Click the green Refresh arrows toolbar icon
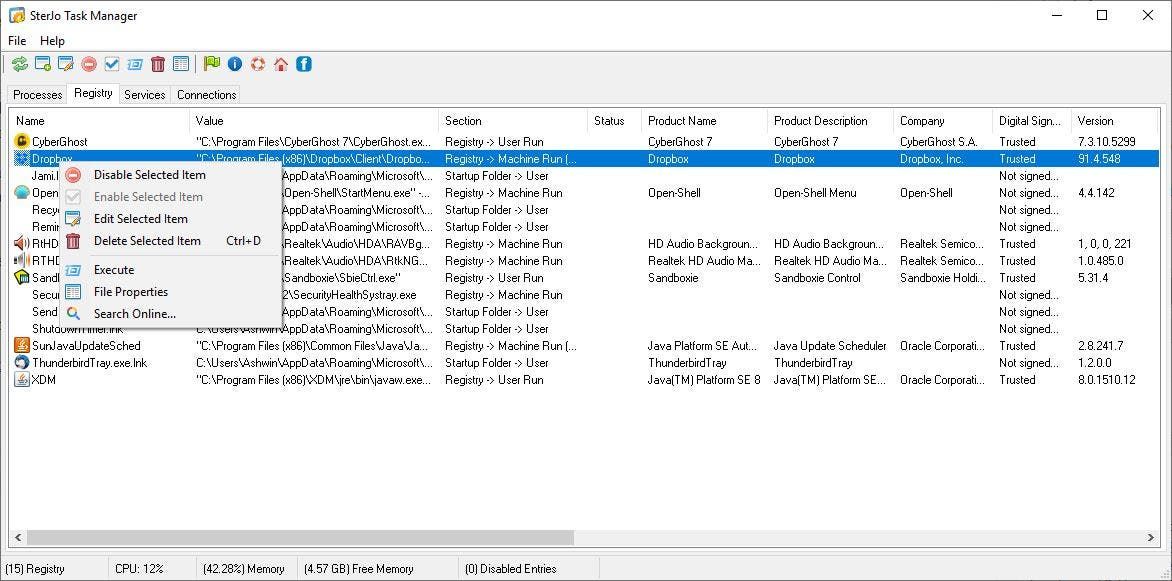The height and width of the screenshot is (581, 1172). (x=19, y=64)
